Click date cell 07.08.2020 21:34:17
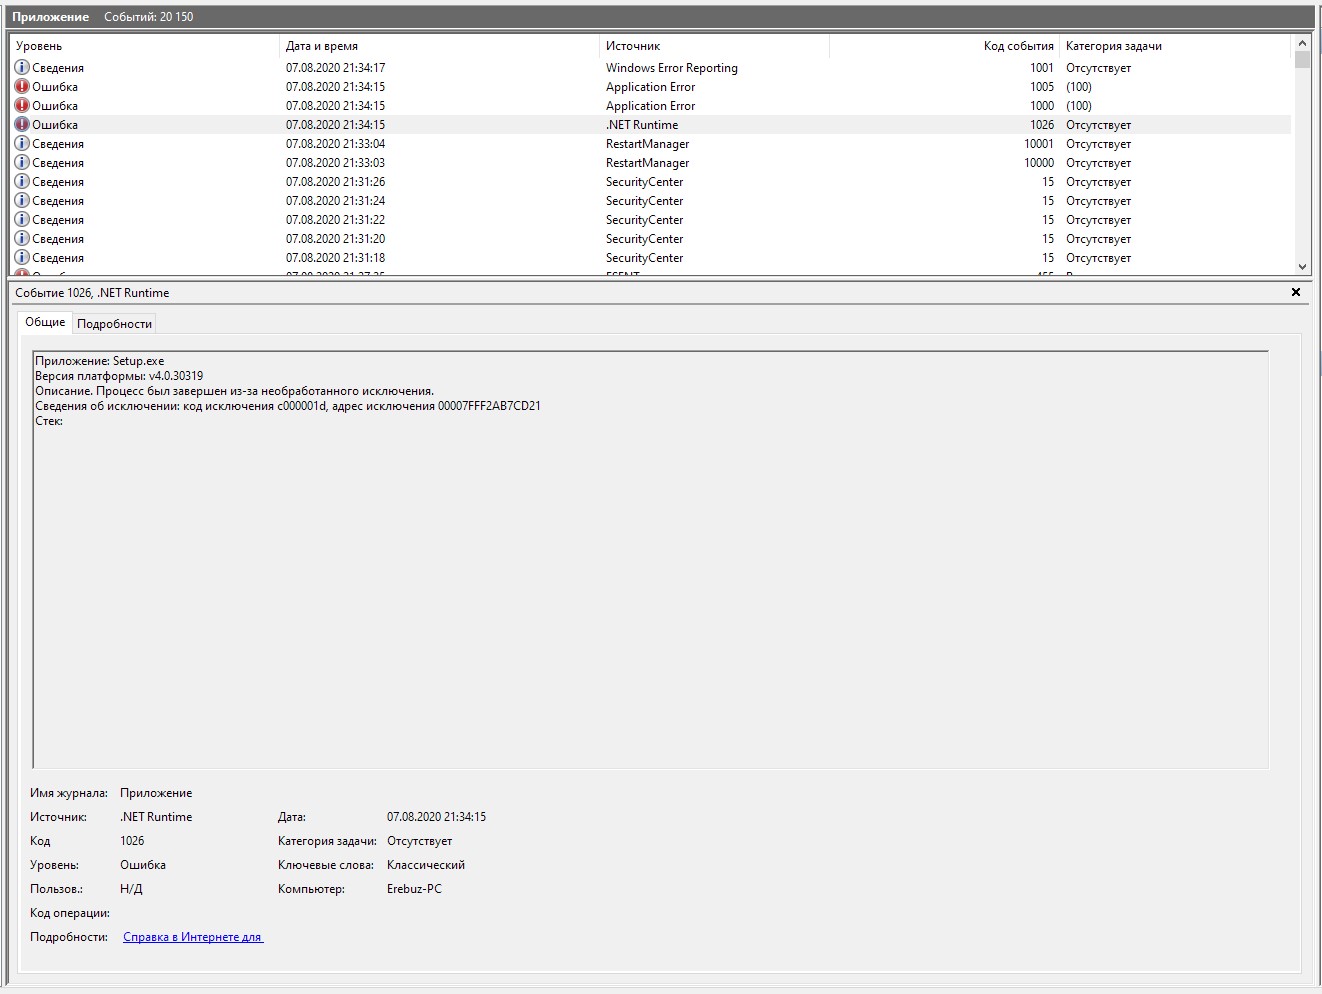 point(335,68)
